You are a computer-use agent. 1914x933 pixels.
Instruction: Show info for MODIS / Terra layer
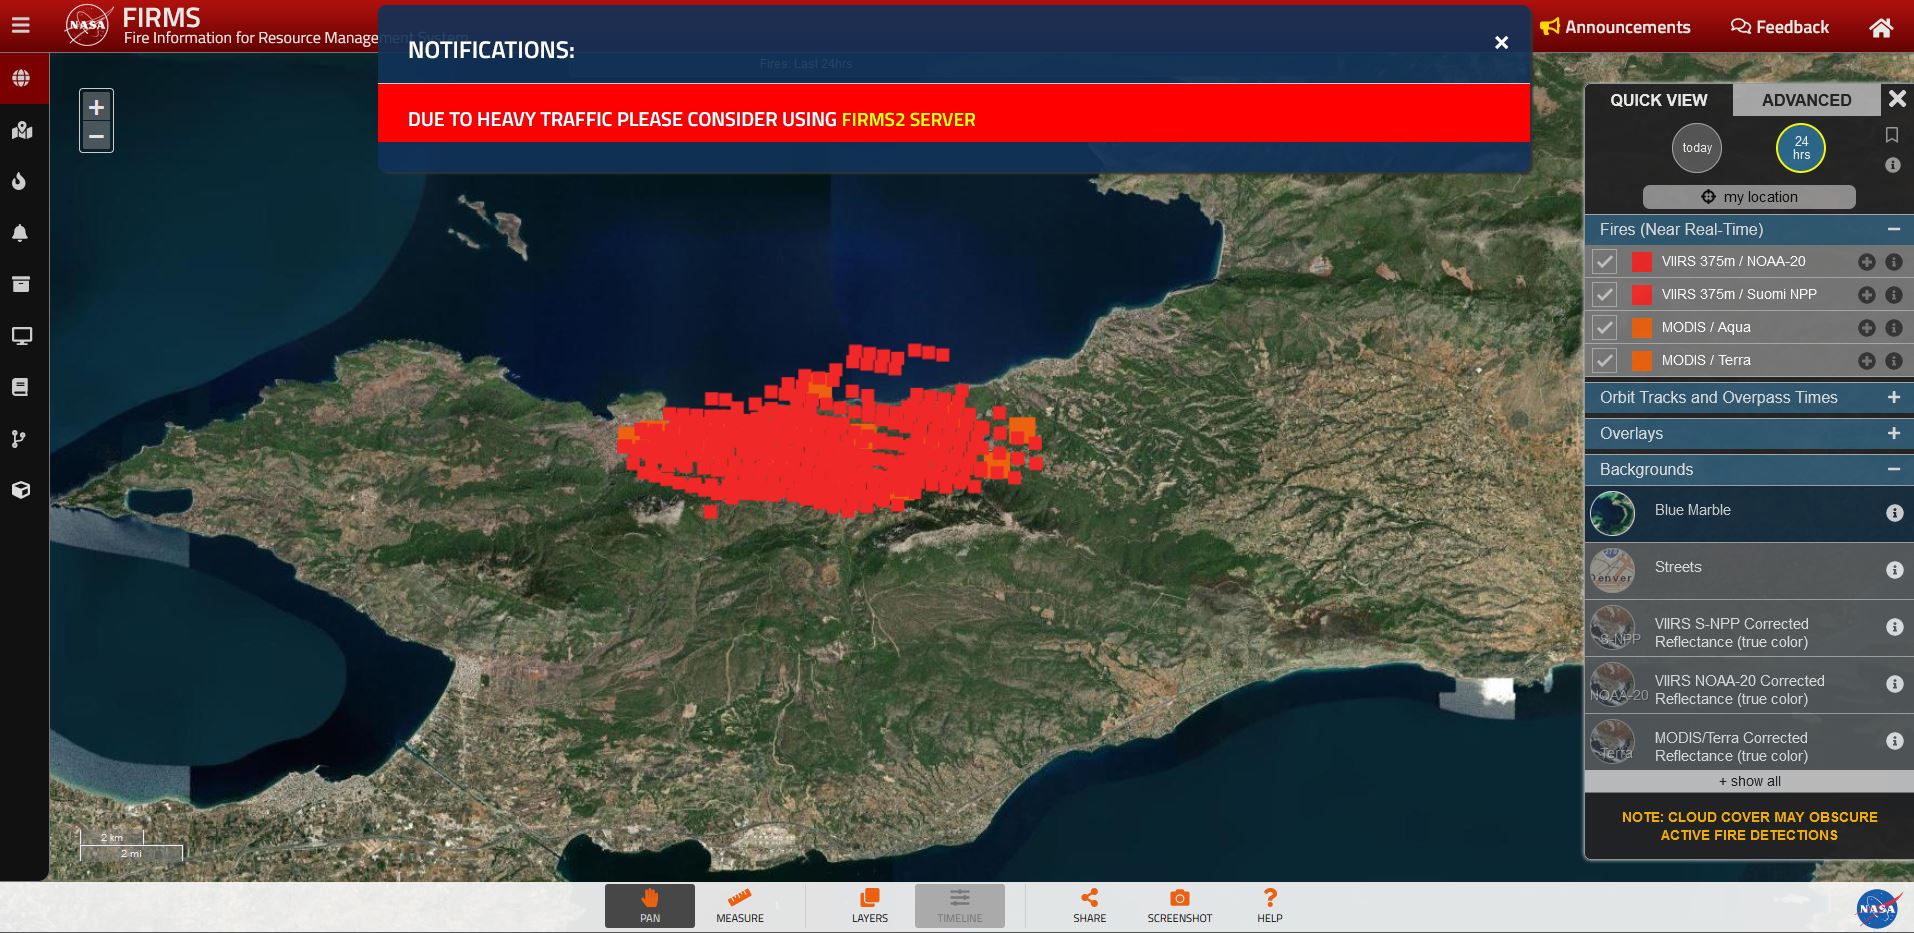click(x=1893, y=361)
